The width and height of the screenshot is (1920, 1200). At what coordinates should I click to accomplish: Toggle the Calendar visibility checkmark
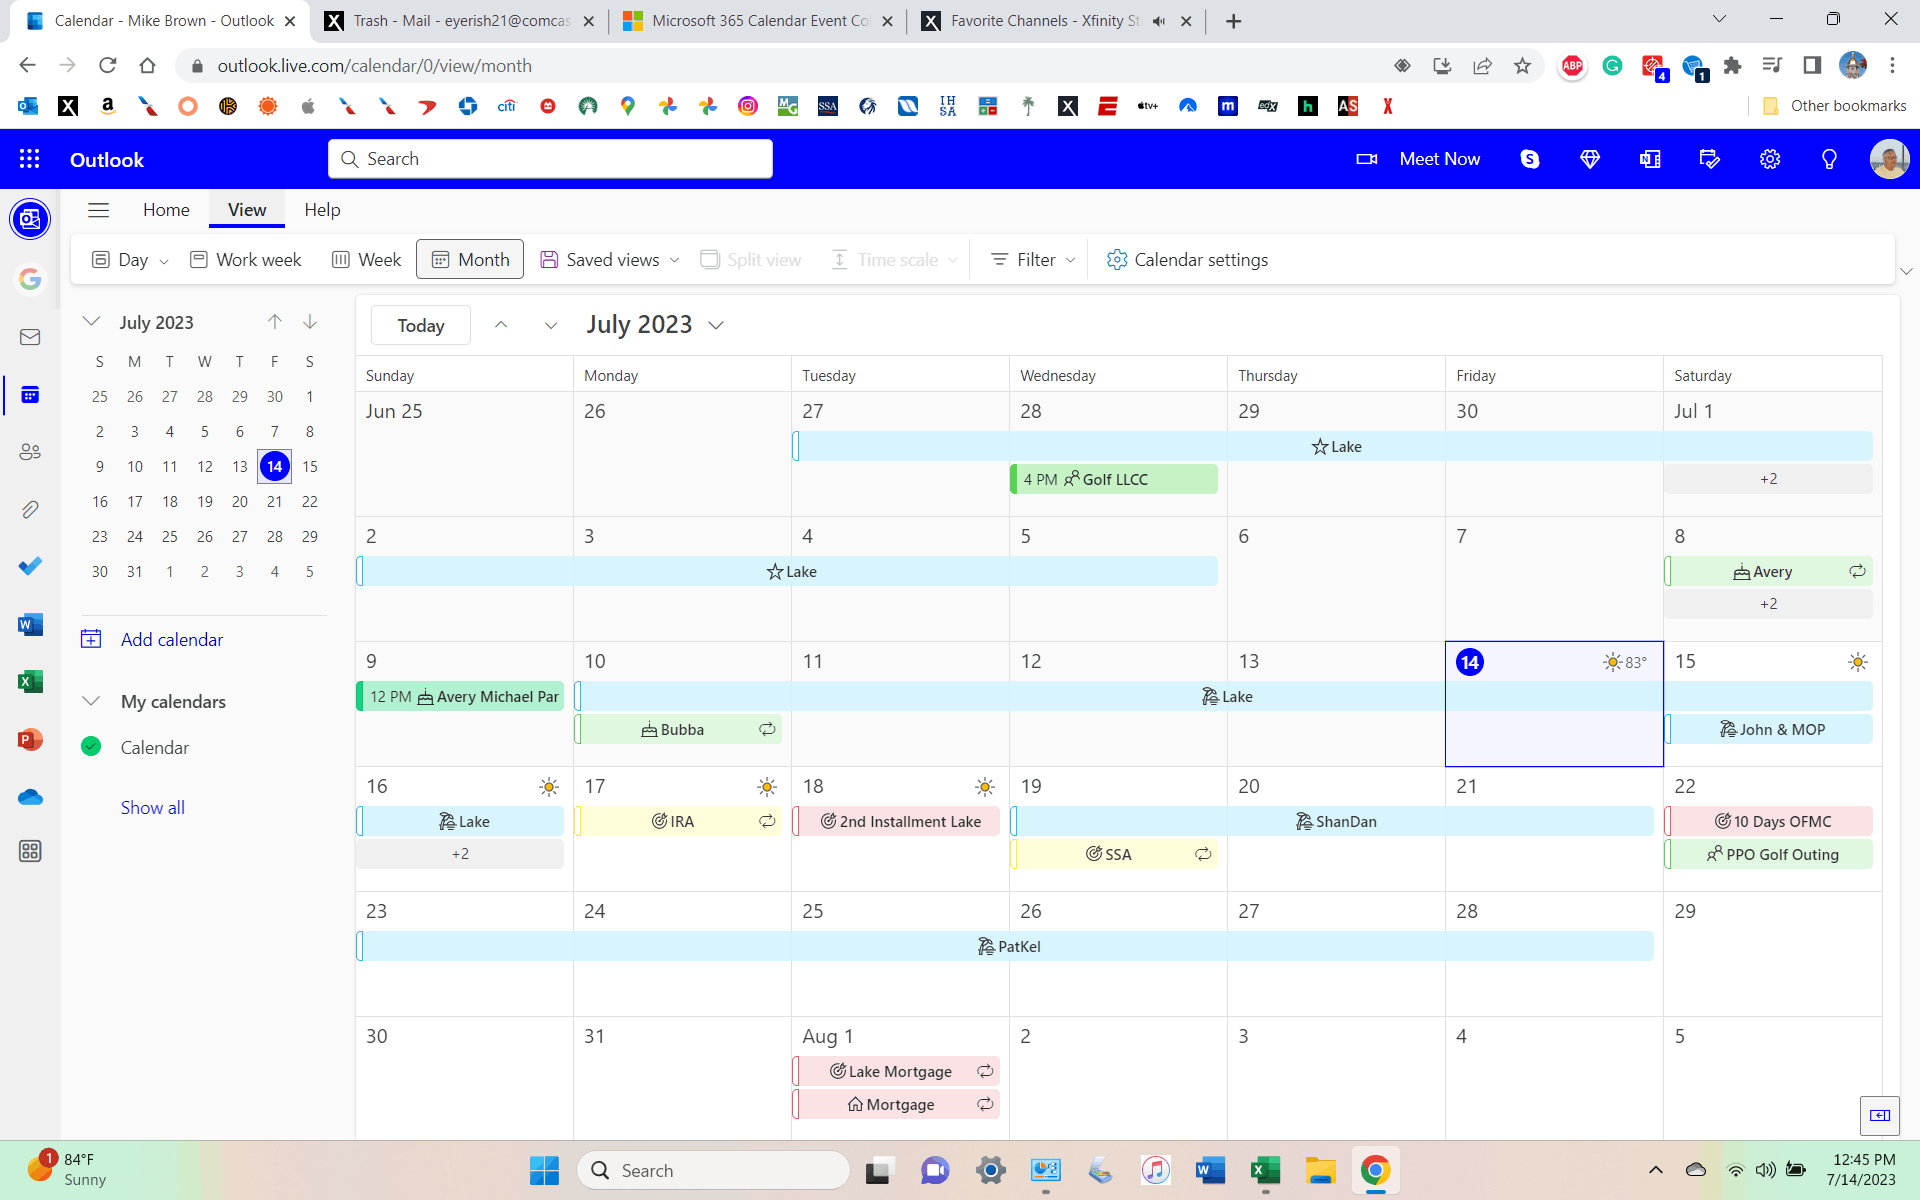point(91,746)
